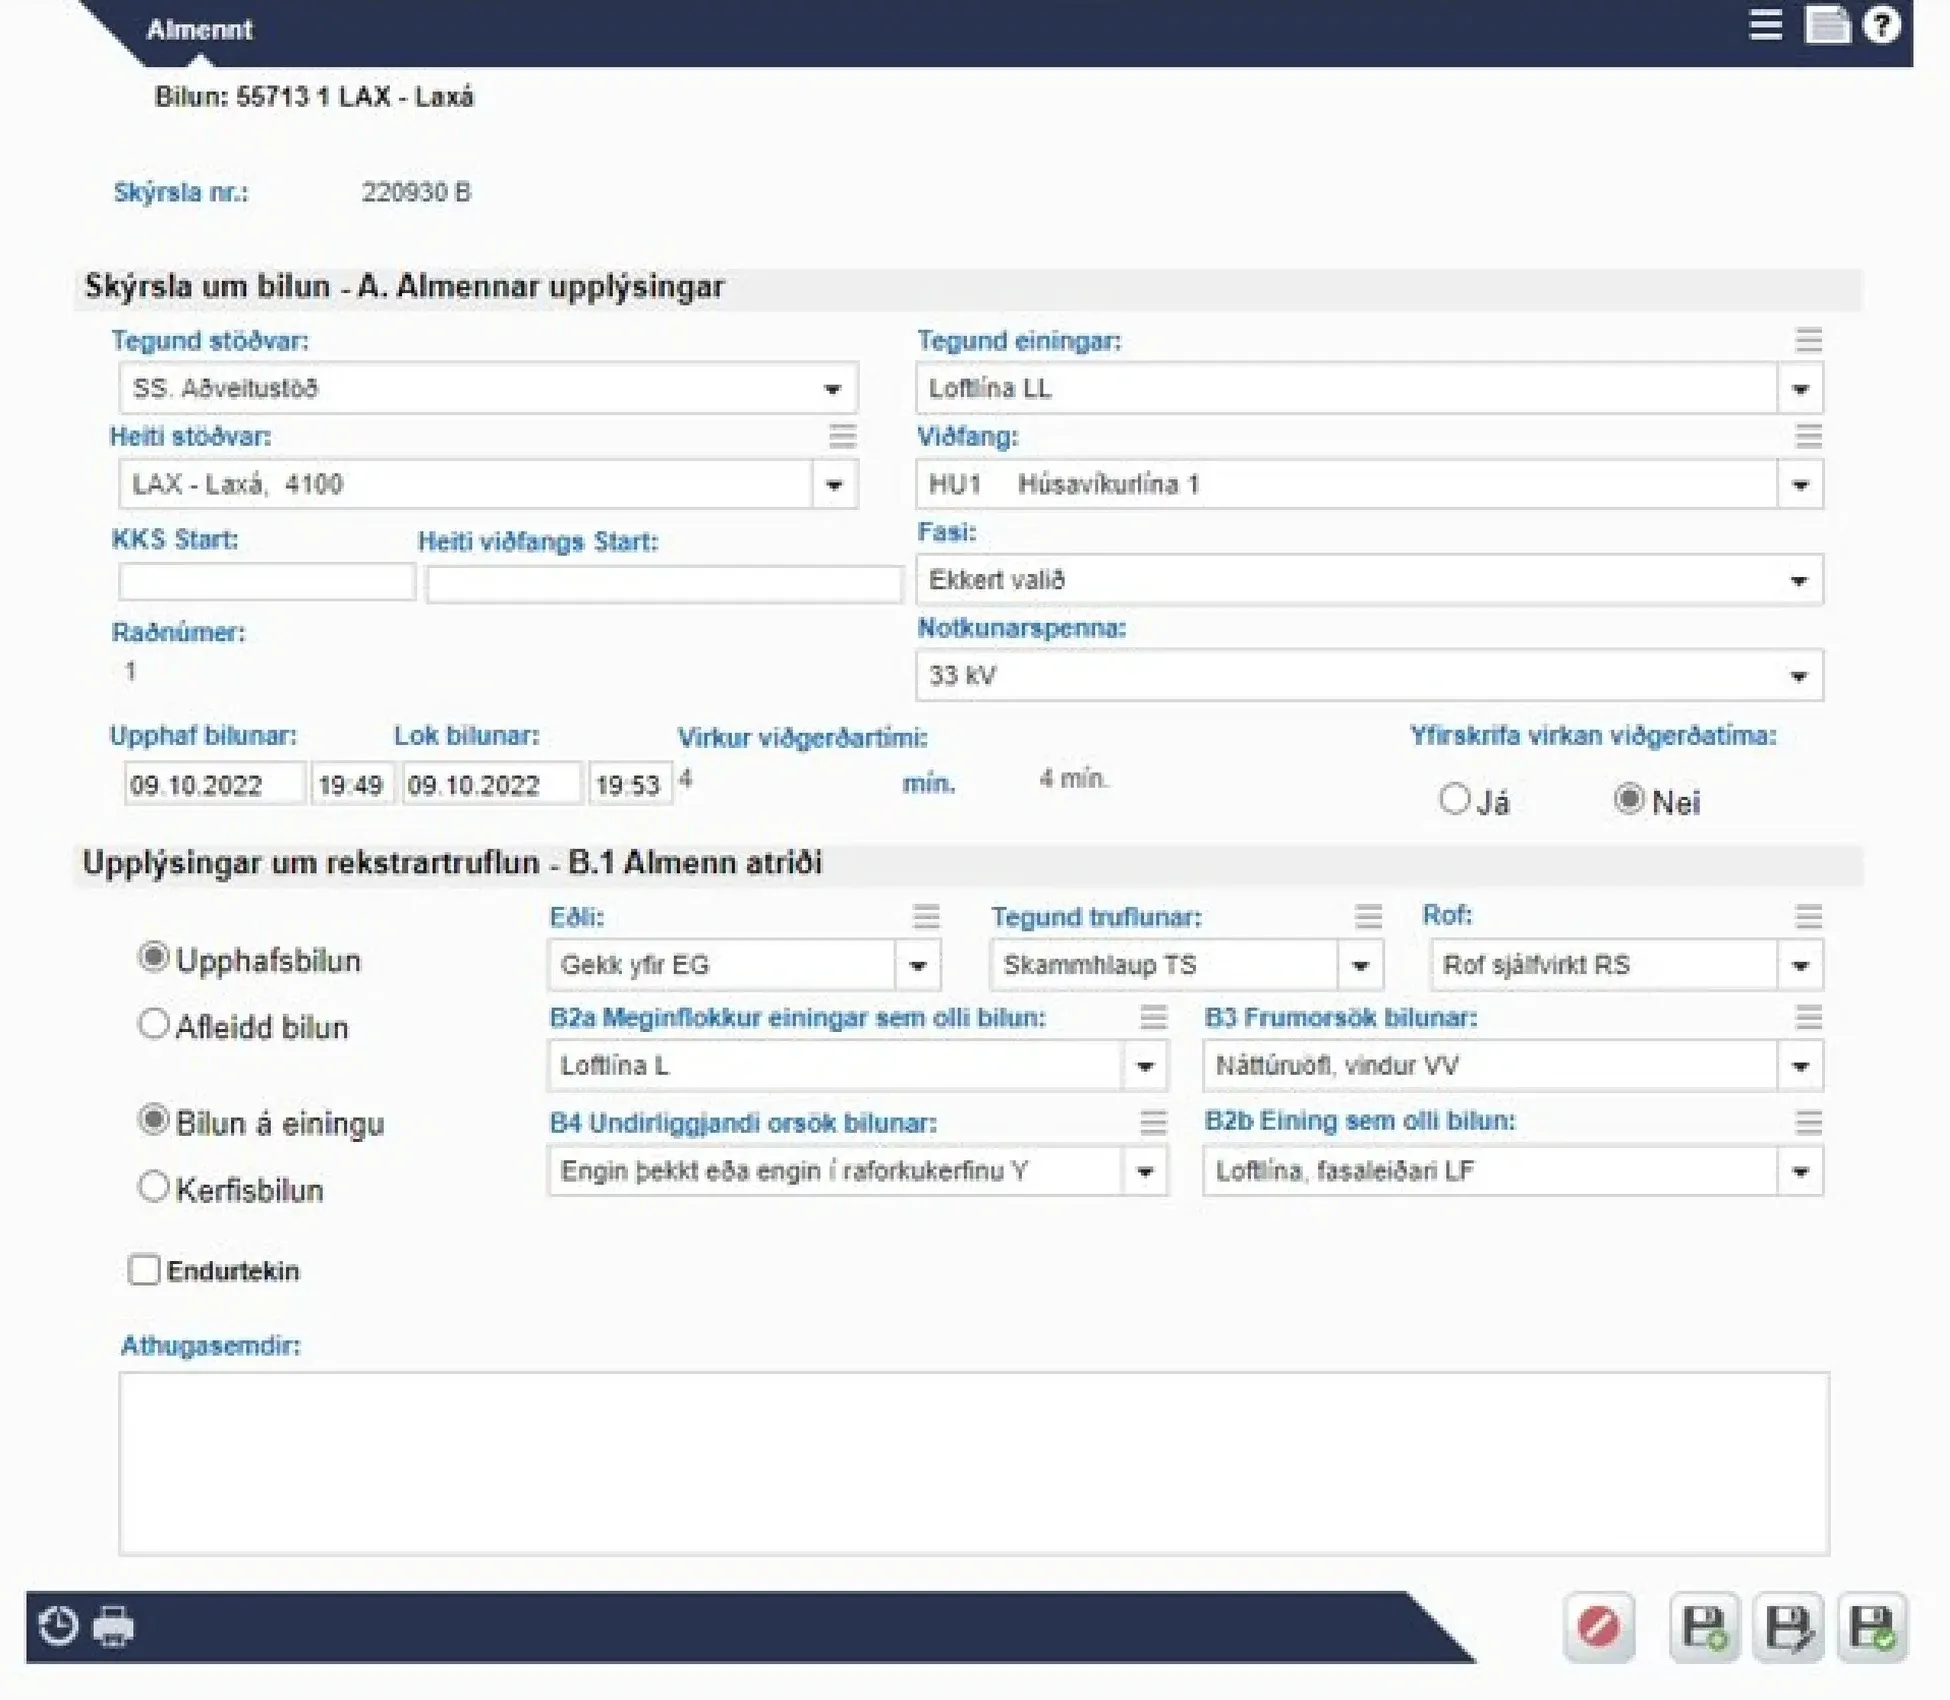Print the report with printer icon

113,1625
